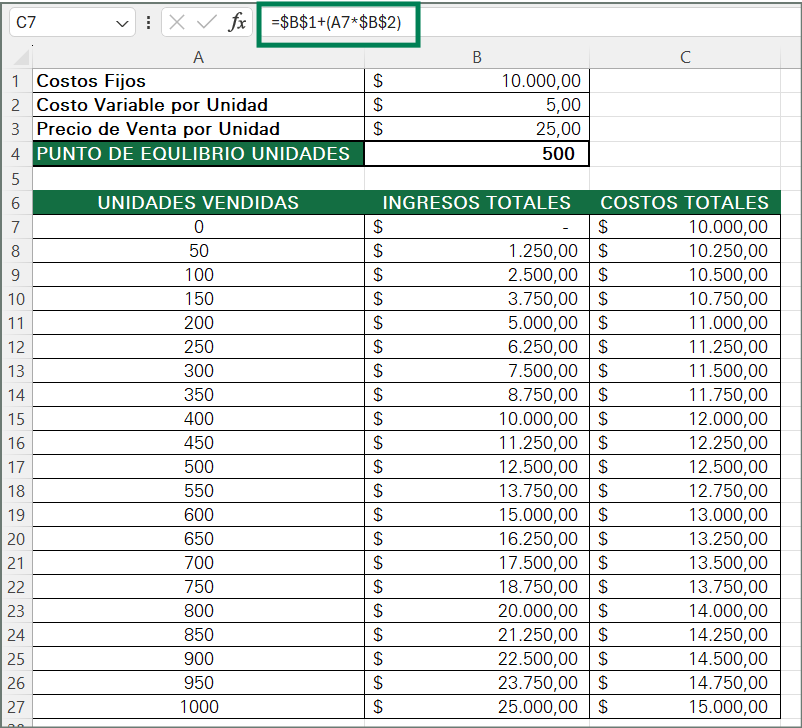This screenshot has height=728, width=802.
Task: Select cost cell showing 14.250,00
Action: (685, 635)
